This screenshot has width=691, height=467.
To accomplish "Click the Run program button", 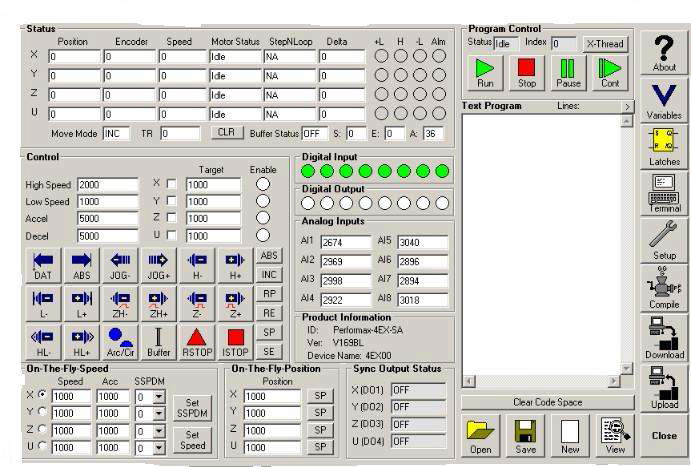I will pyautogui.click(x=485, y=73).
